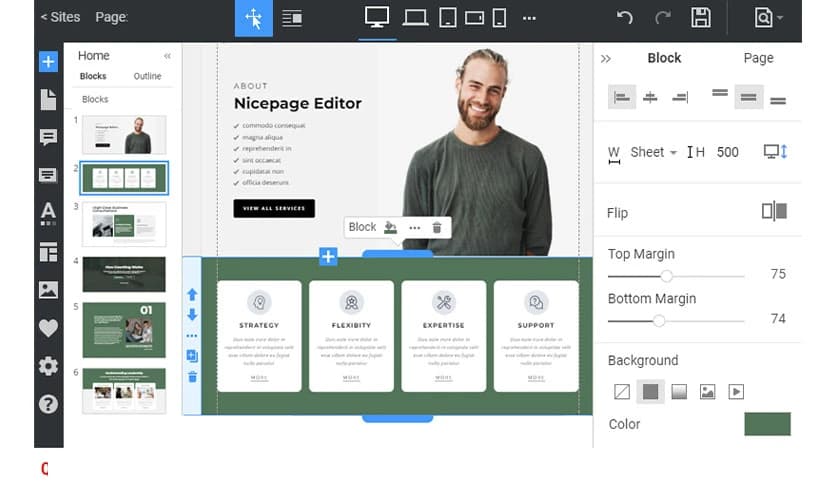Select the move pointer tool in top bar
The width and height of the screenshot is (836, 484).
click(254, 18)
